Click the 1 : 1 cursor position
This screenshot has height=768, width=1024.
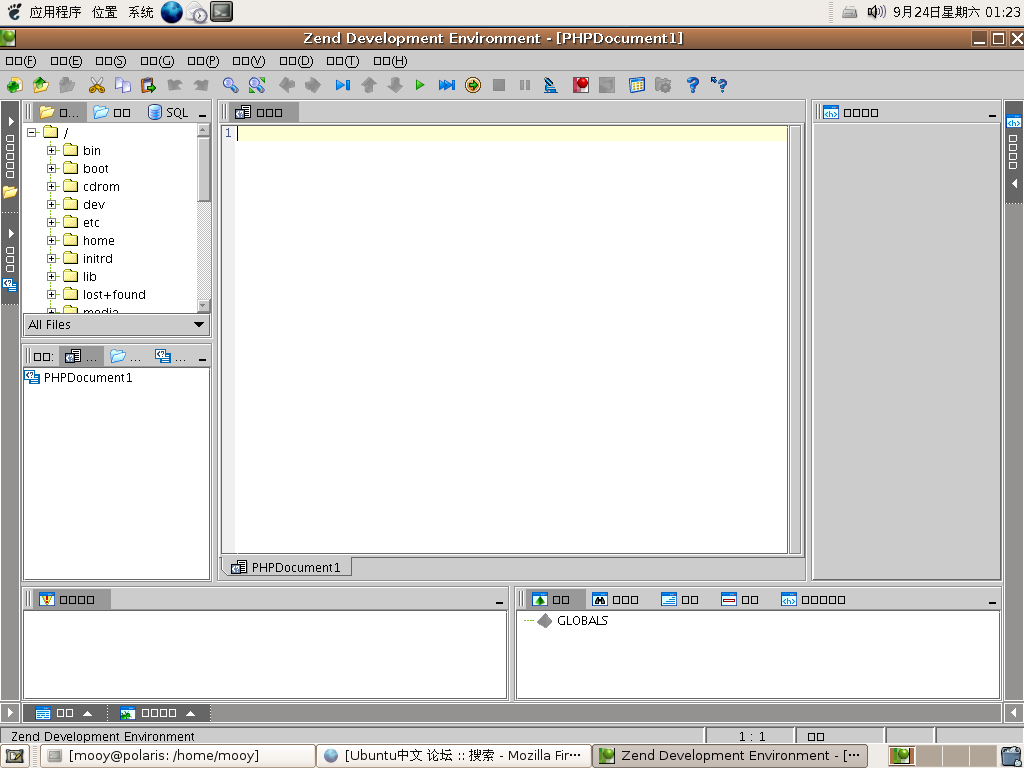click(752, 737)
